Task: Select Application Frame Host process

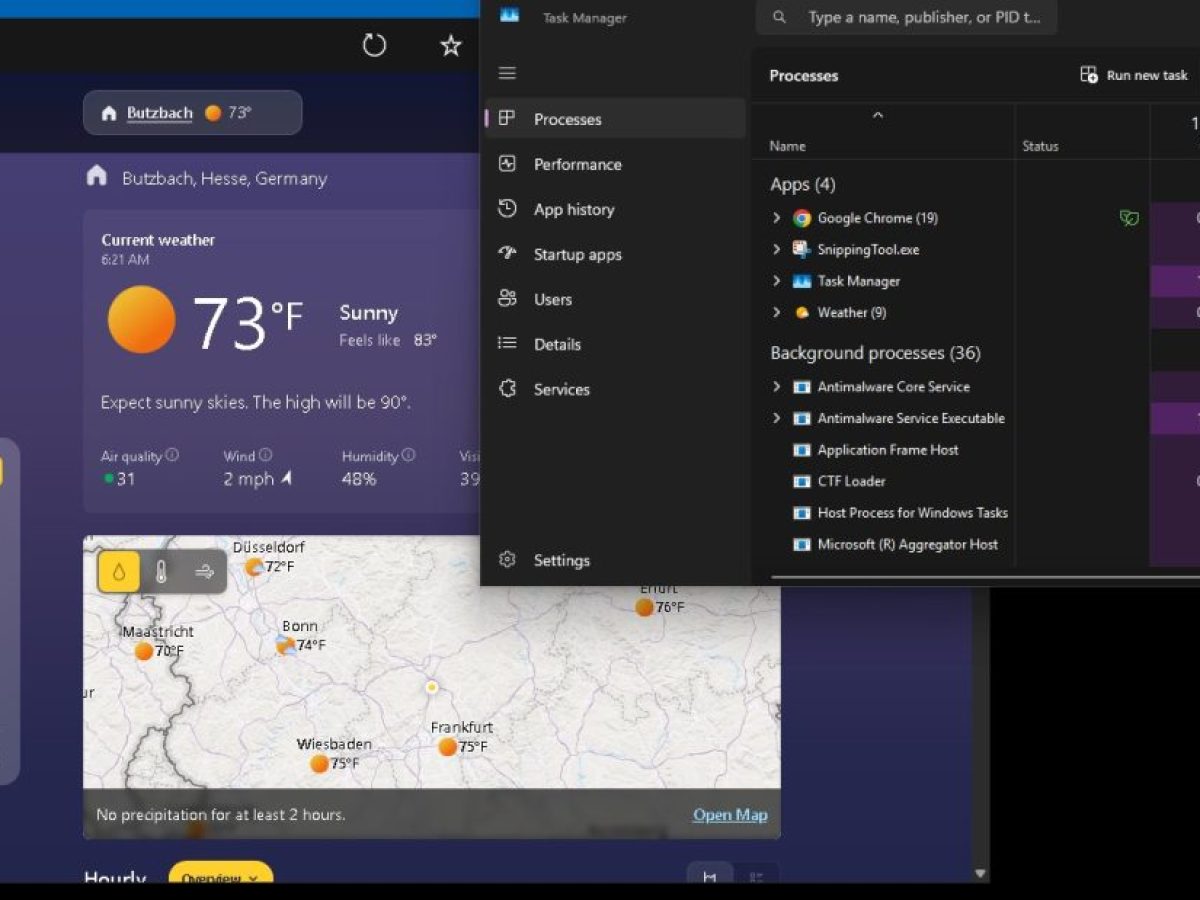Action: tap(888, 450)
